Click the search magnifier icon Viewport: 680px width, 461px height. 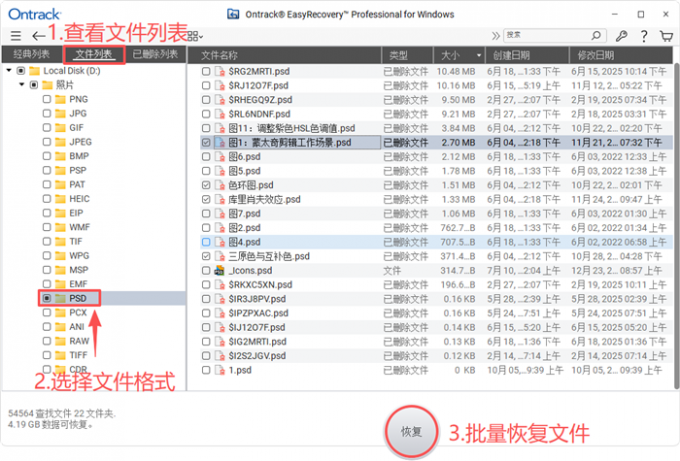pyautogui.click(x=596, y=35)
